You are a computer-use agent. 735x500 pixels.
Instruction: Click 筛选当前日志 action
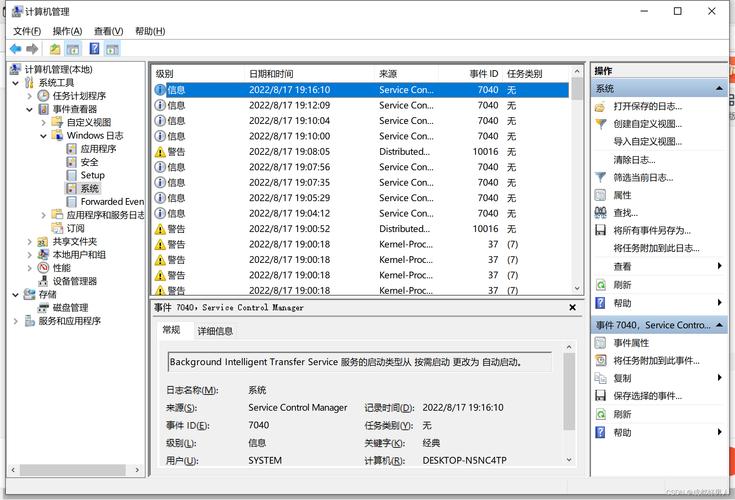tap(643, 178)
